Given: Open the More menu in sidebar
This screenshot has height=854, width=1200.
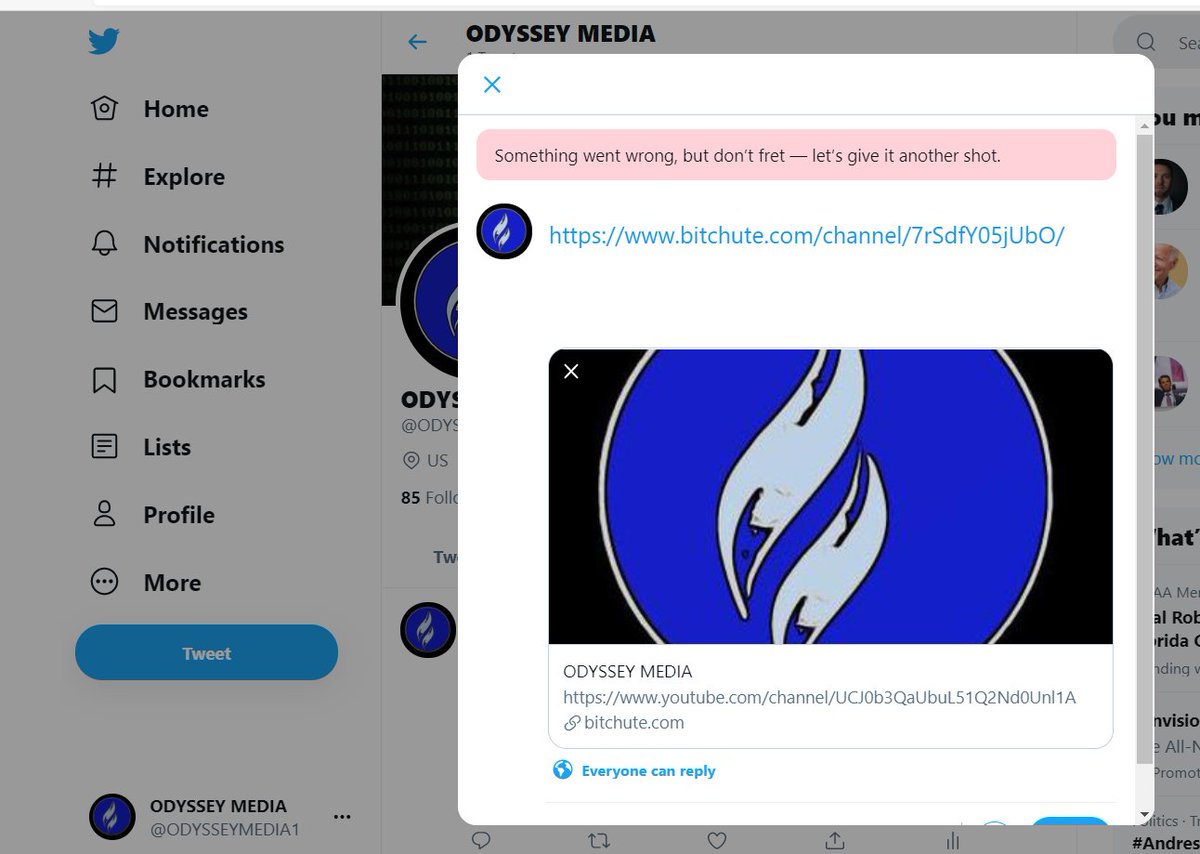Looking at the screenshot, I should 145,583.
